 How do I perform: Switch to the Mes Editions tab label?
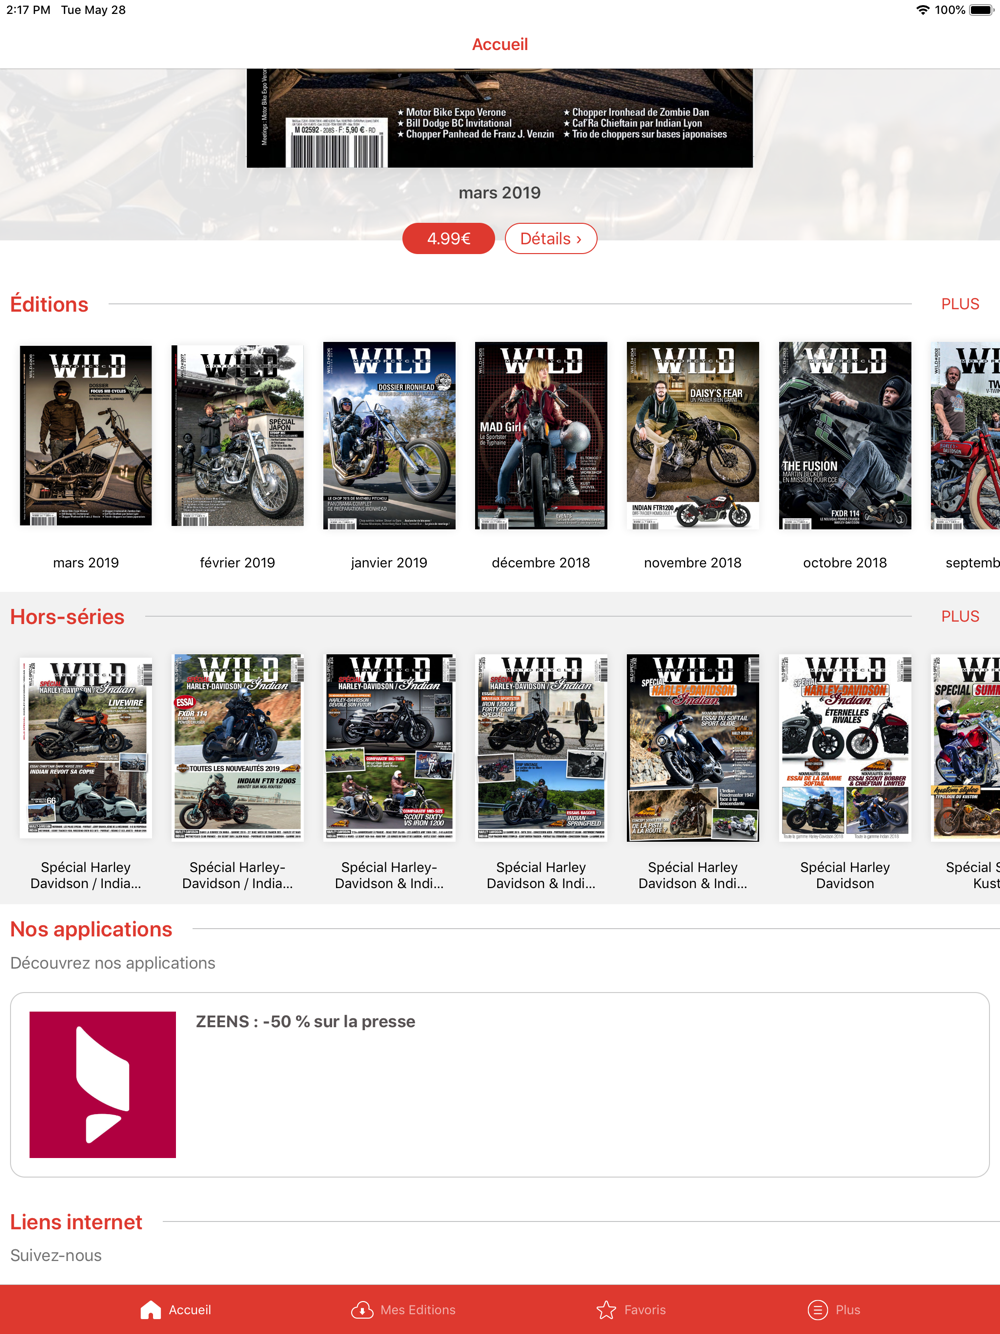click(418, 1310)
